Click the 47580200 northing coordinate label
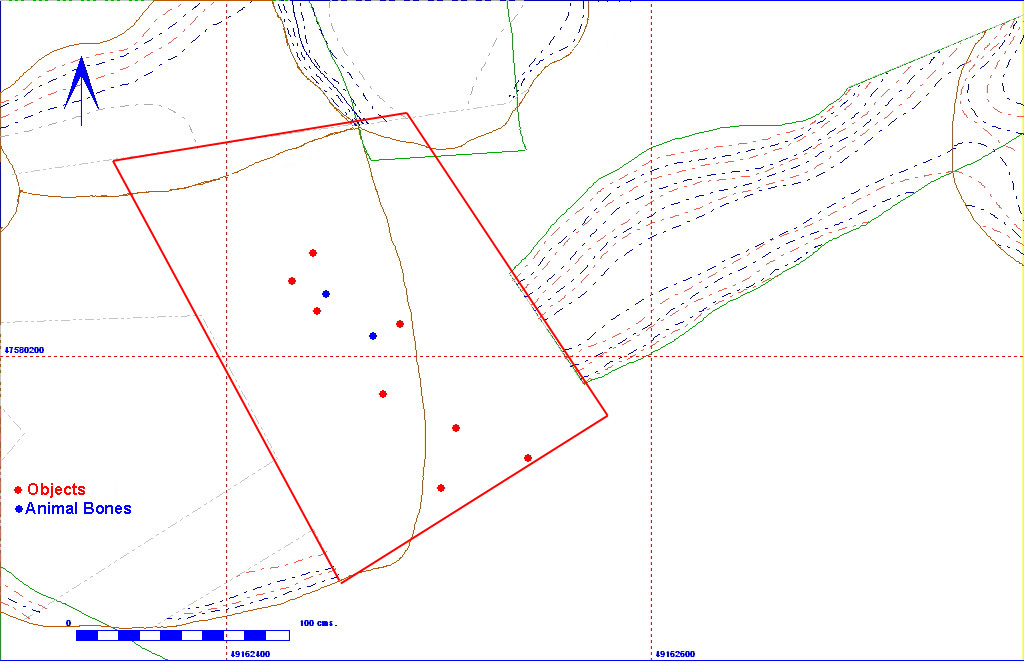The image size is (1024, 661). 24,350
